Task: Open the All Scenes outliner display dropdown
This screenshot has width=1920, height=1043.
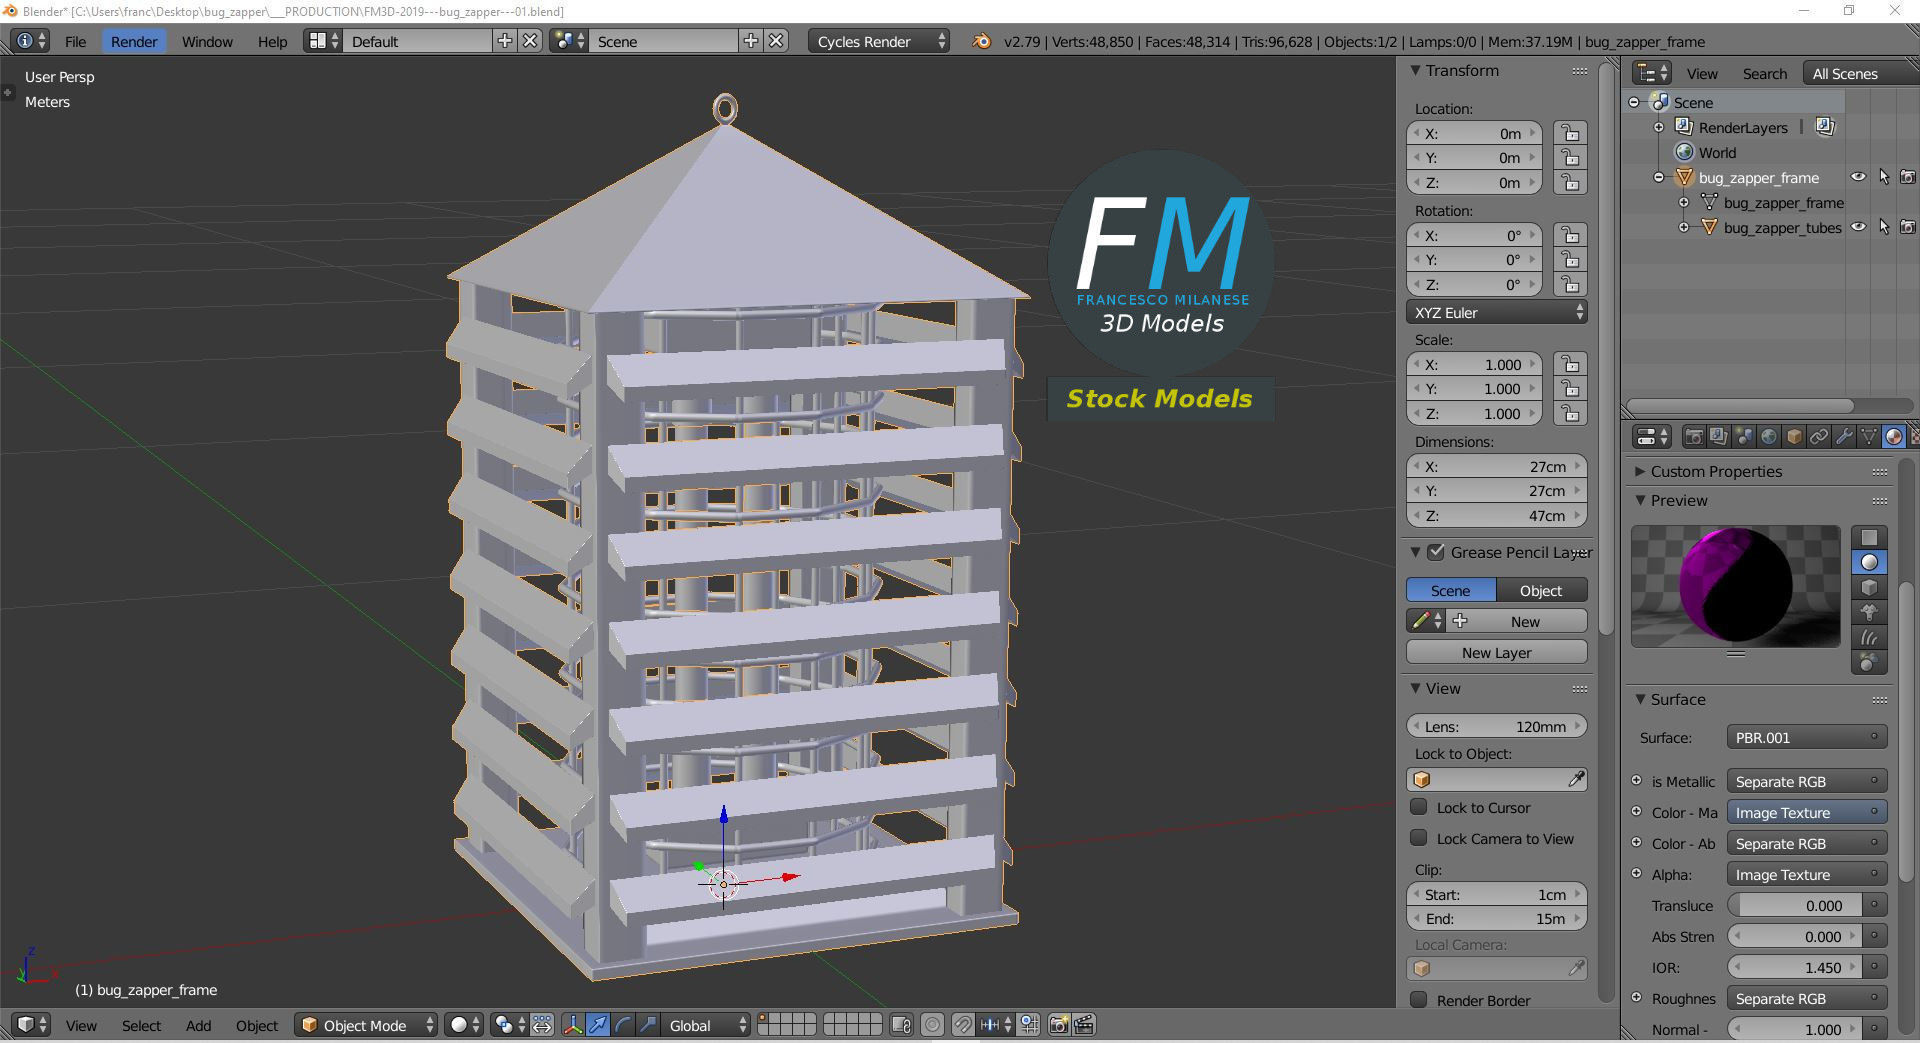Action: coord(1860,73)
